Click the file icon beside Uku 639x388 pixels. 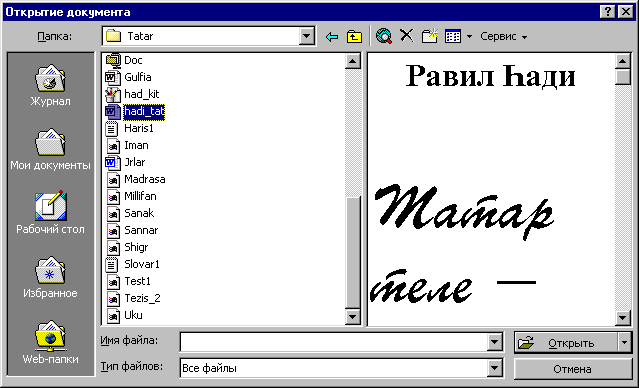[113, 315]
